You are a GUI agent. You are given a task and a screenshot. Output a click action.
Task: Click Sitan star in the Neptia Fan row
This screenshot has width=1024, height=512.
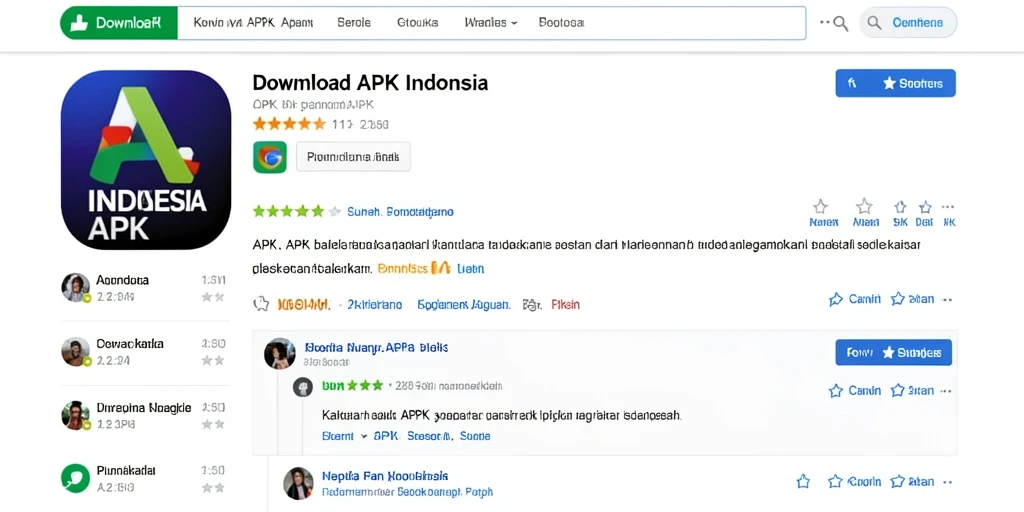click(898, 482)
